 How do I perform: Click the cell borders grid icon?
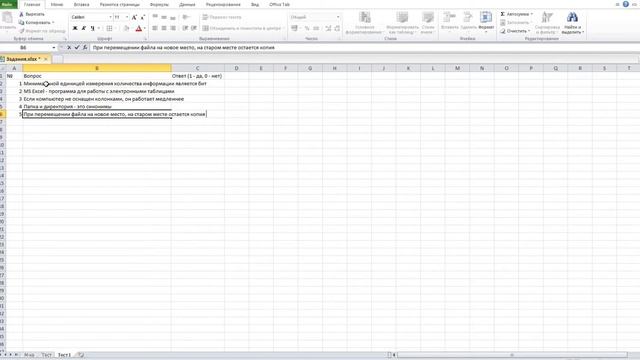pos(109,28)
